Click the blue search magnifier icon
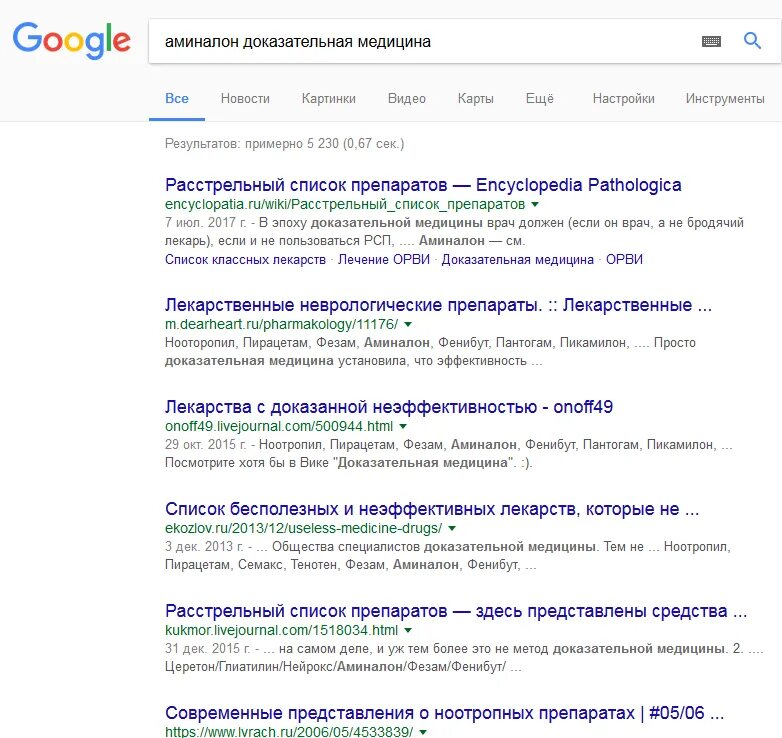 752,40
